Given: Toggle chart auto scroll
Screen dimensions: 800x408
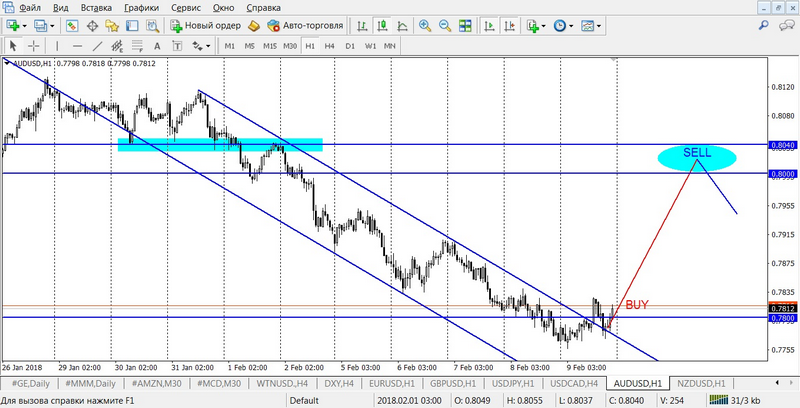Looking at the screenshot, I should pos(486,25).
